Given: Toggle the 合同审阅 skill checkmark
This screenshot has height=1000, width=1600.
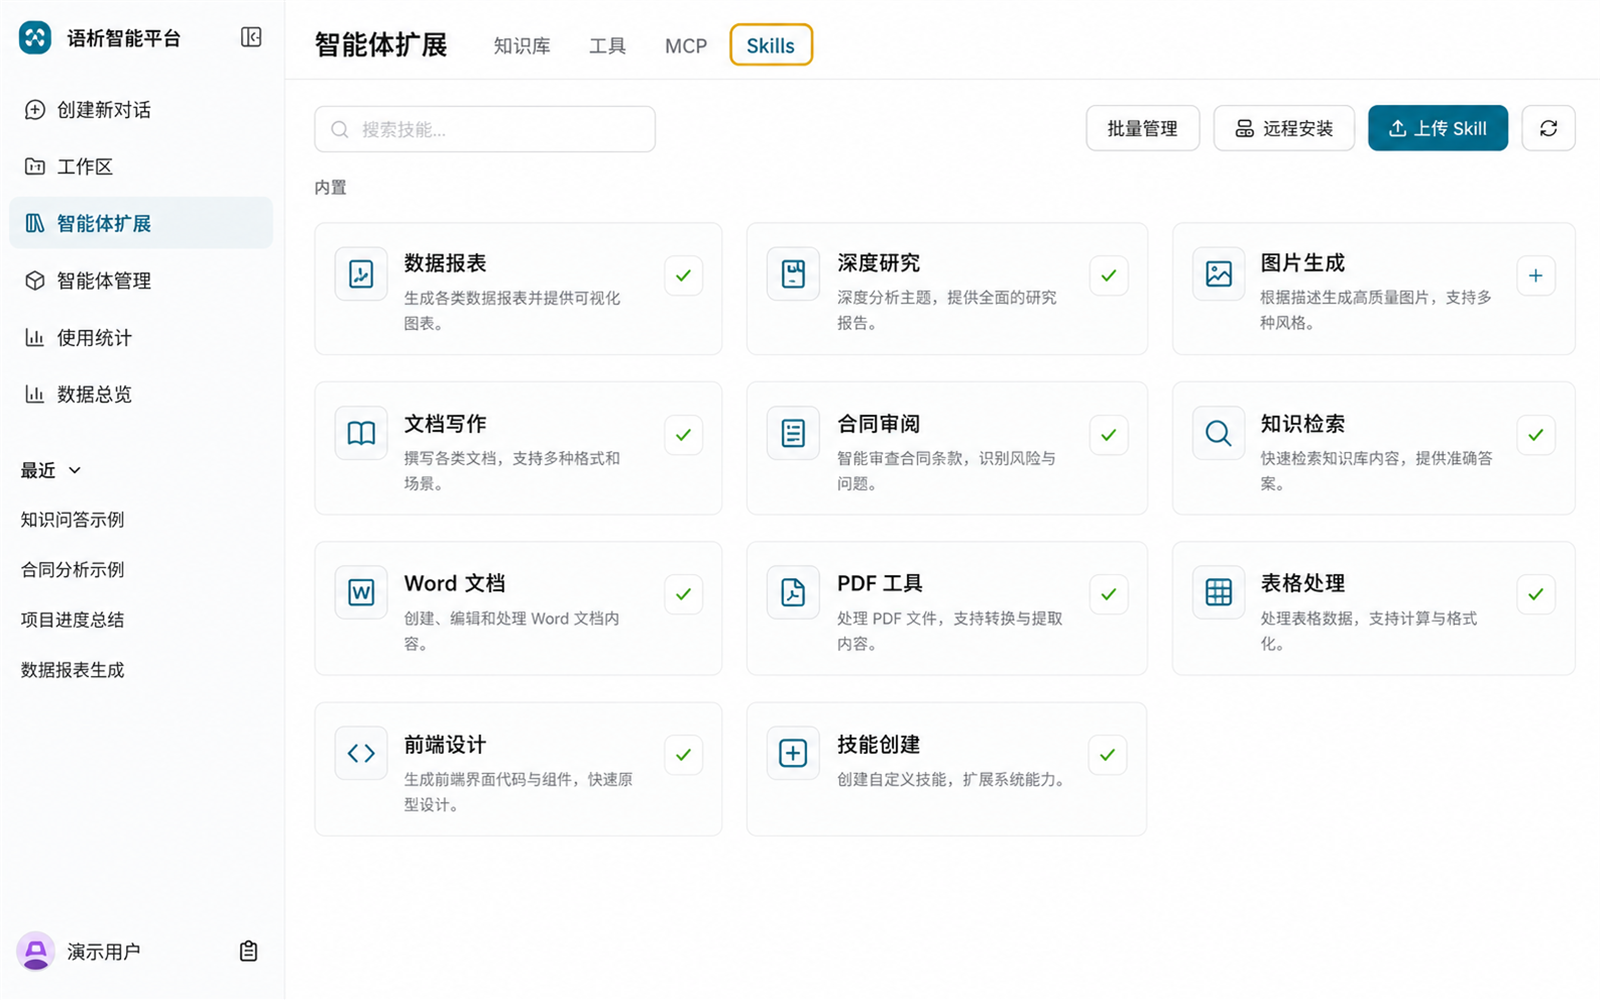Looking at the screenshot, I should (1108, 435).
